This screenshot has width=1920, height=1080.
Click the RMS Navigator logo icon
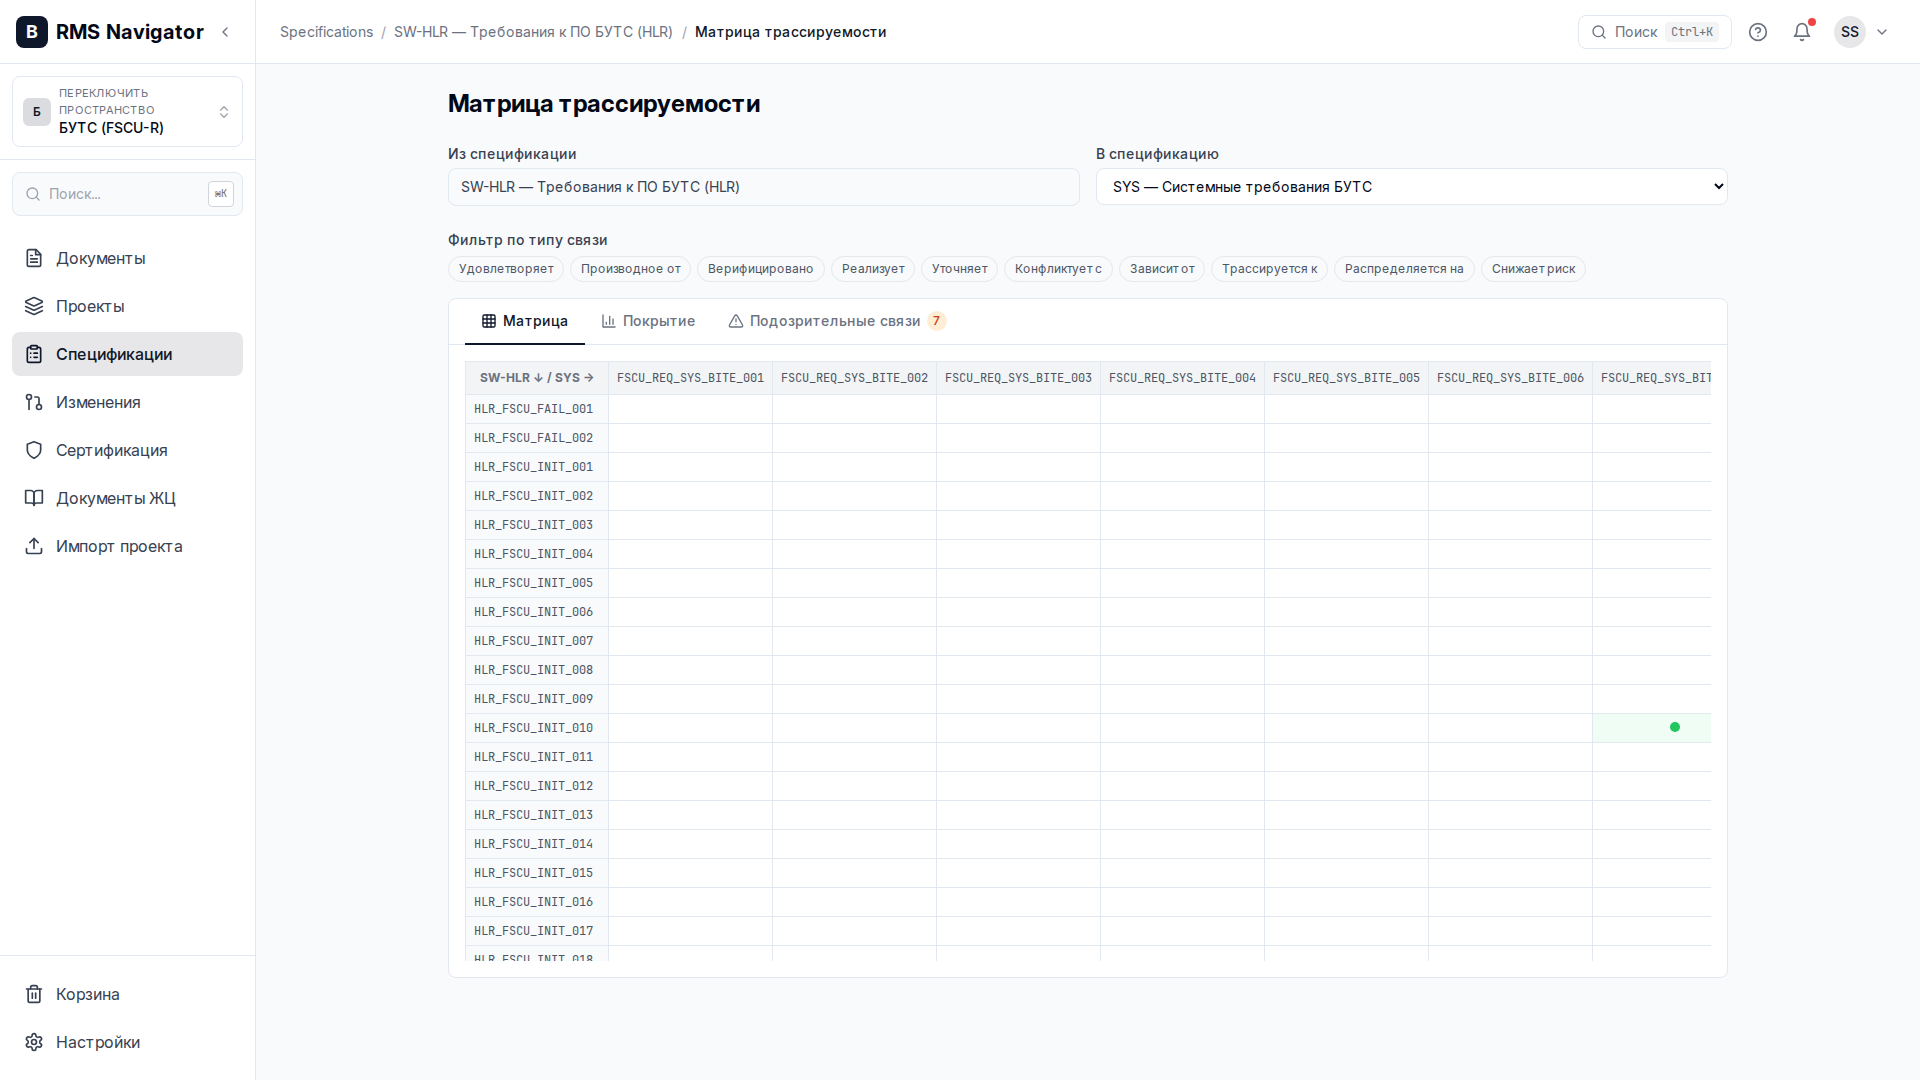click(x=32, y=32)
